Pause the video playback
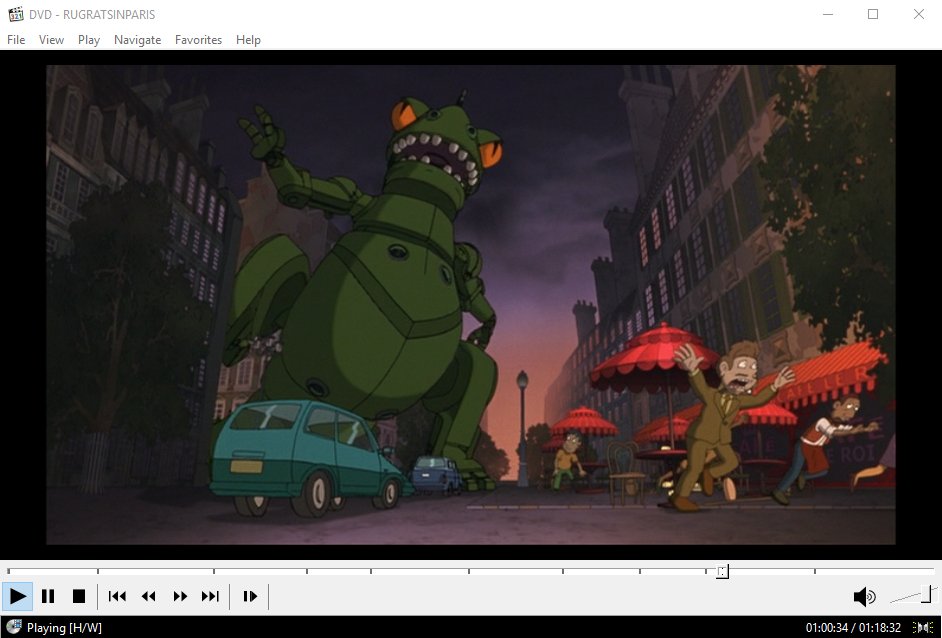The width and height of the screenshot is (942, 638). click(x=48, y=596)
